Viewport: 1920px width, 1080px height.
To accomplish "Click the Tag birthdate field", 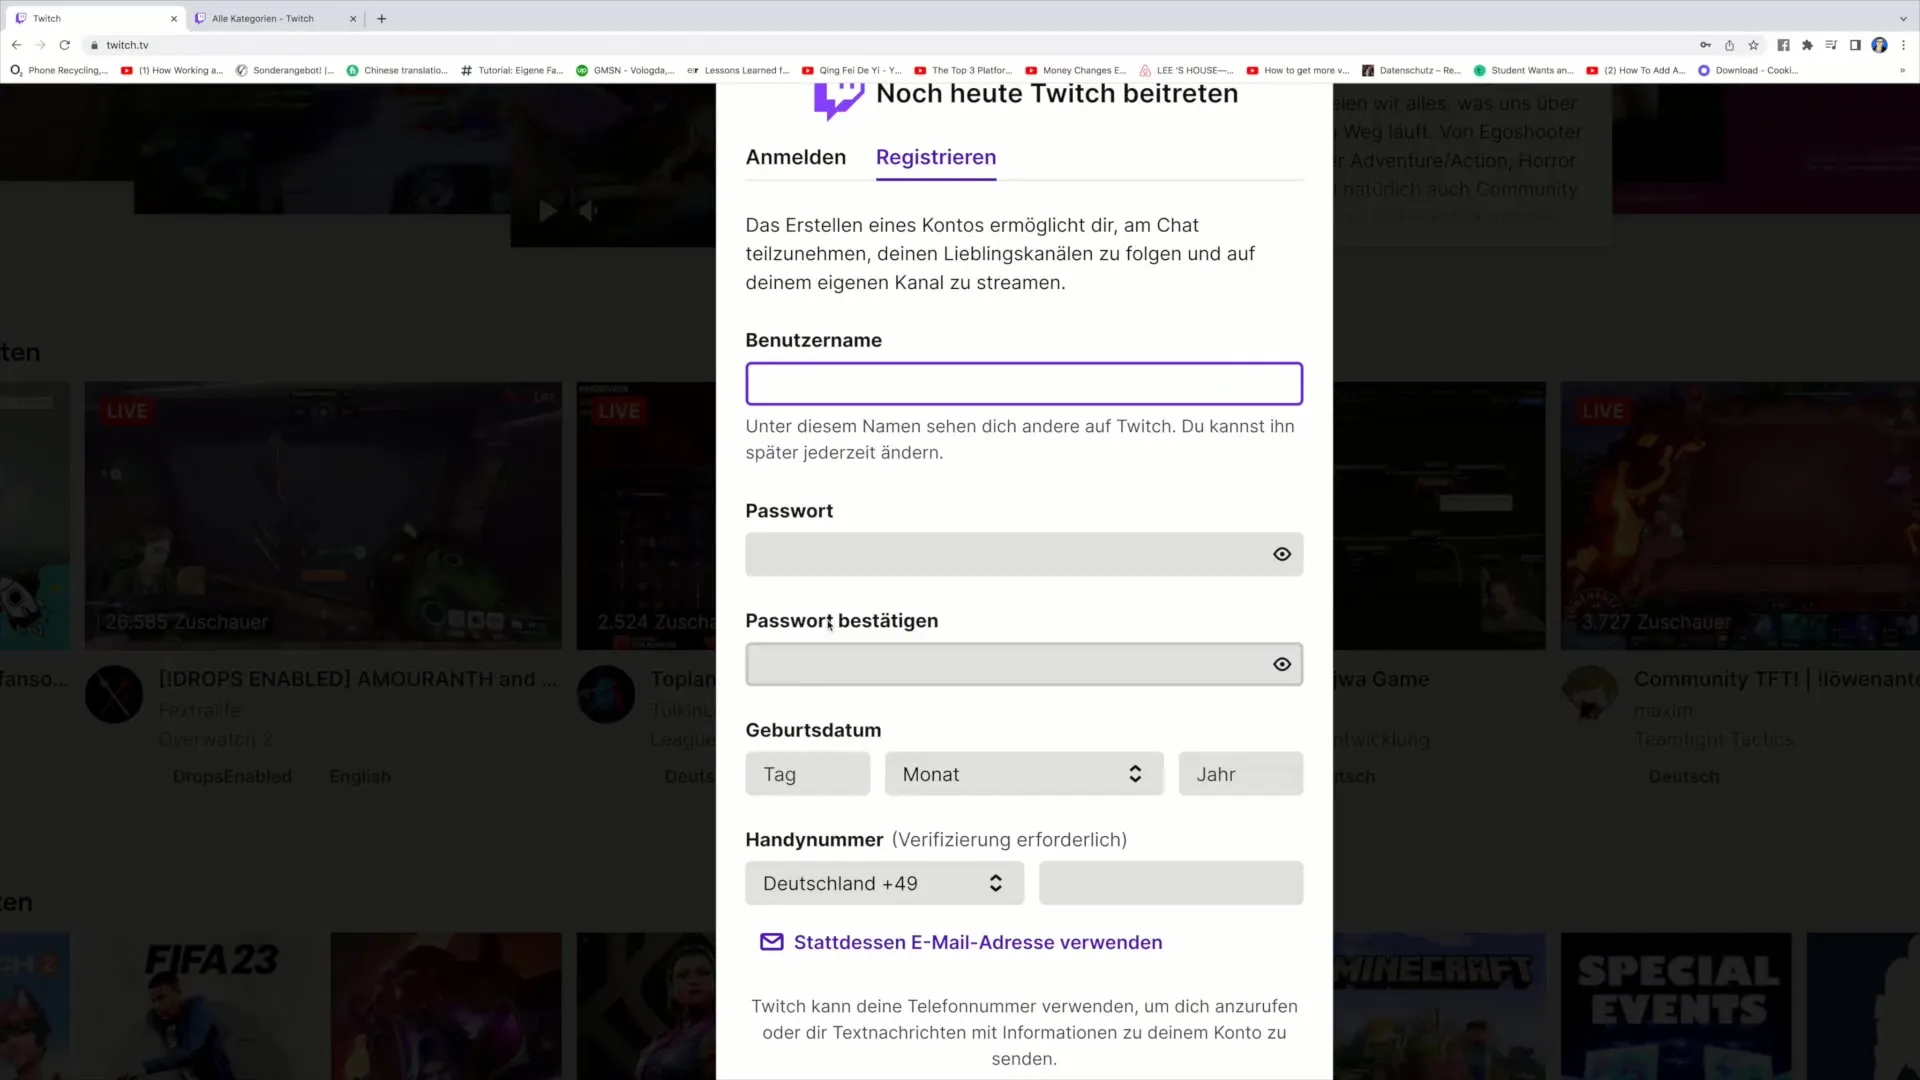I will pos(808,774).
